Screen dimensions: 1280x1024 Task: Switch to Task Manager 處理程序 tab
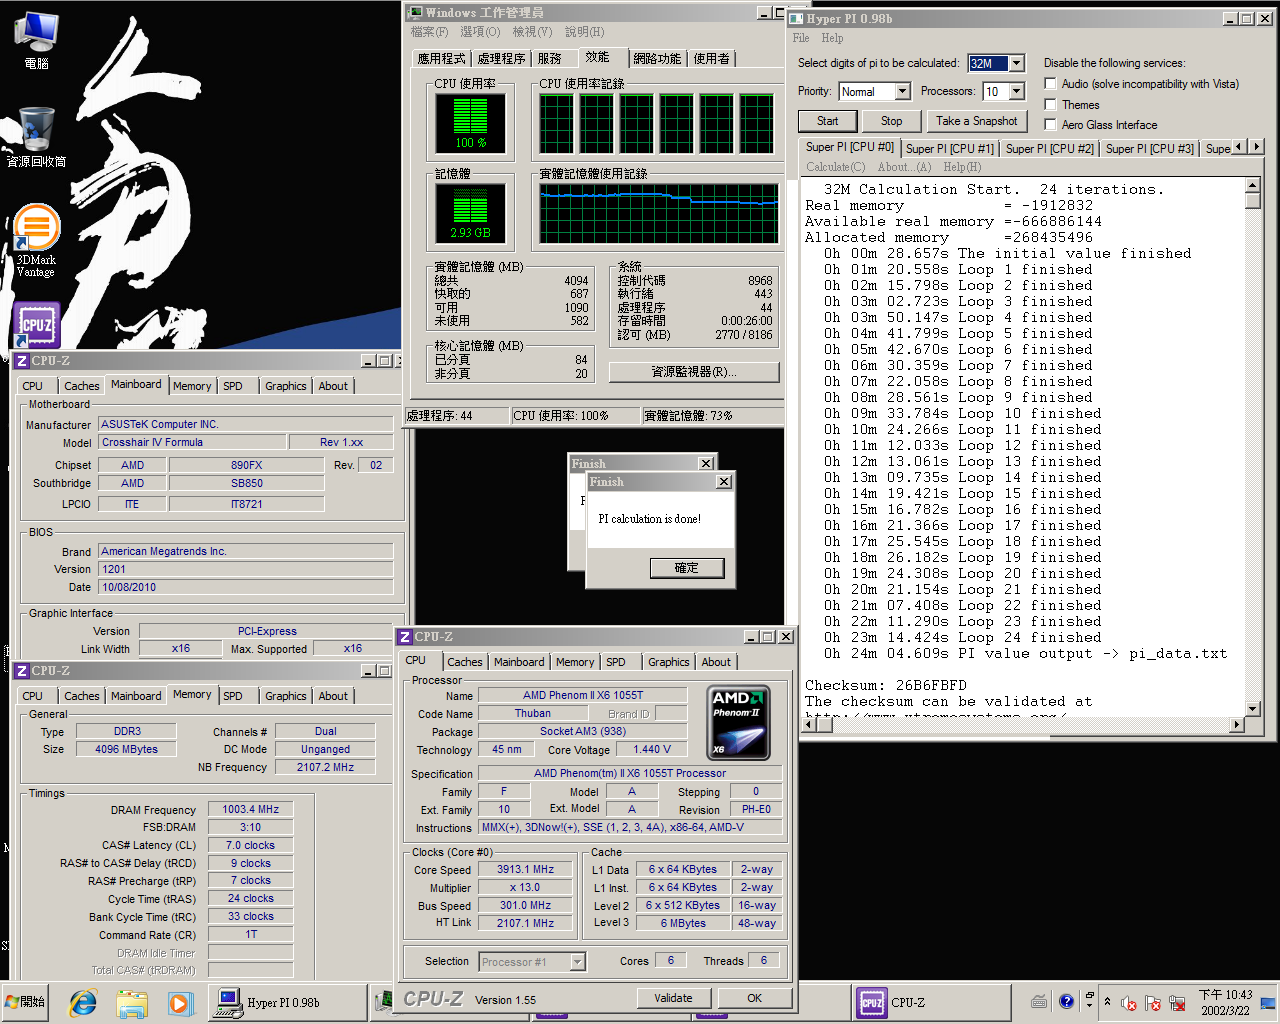pyautogui.click(x=501, y=59)
